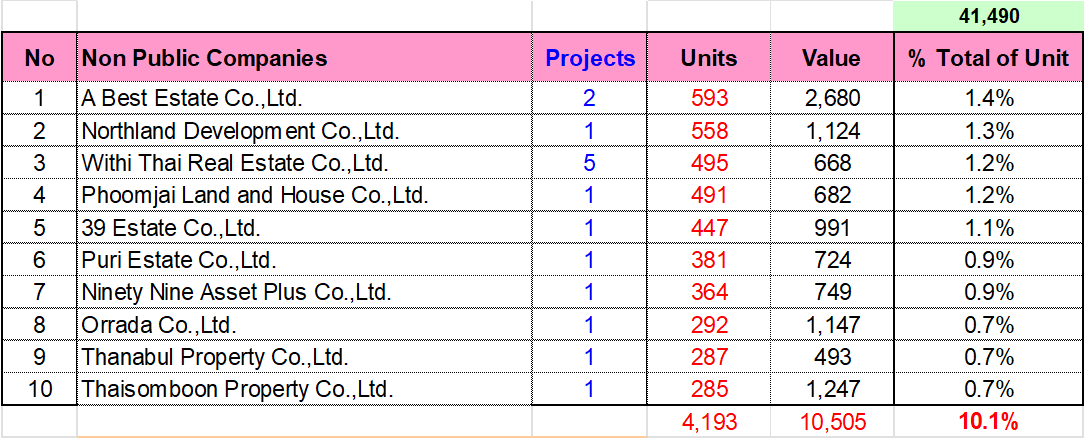Select the total value cell 10,505
Image resolution: width=1084 pixels, height=438 pixels.
click(831, 422)
